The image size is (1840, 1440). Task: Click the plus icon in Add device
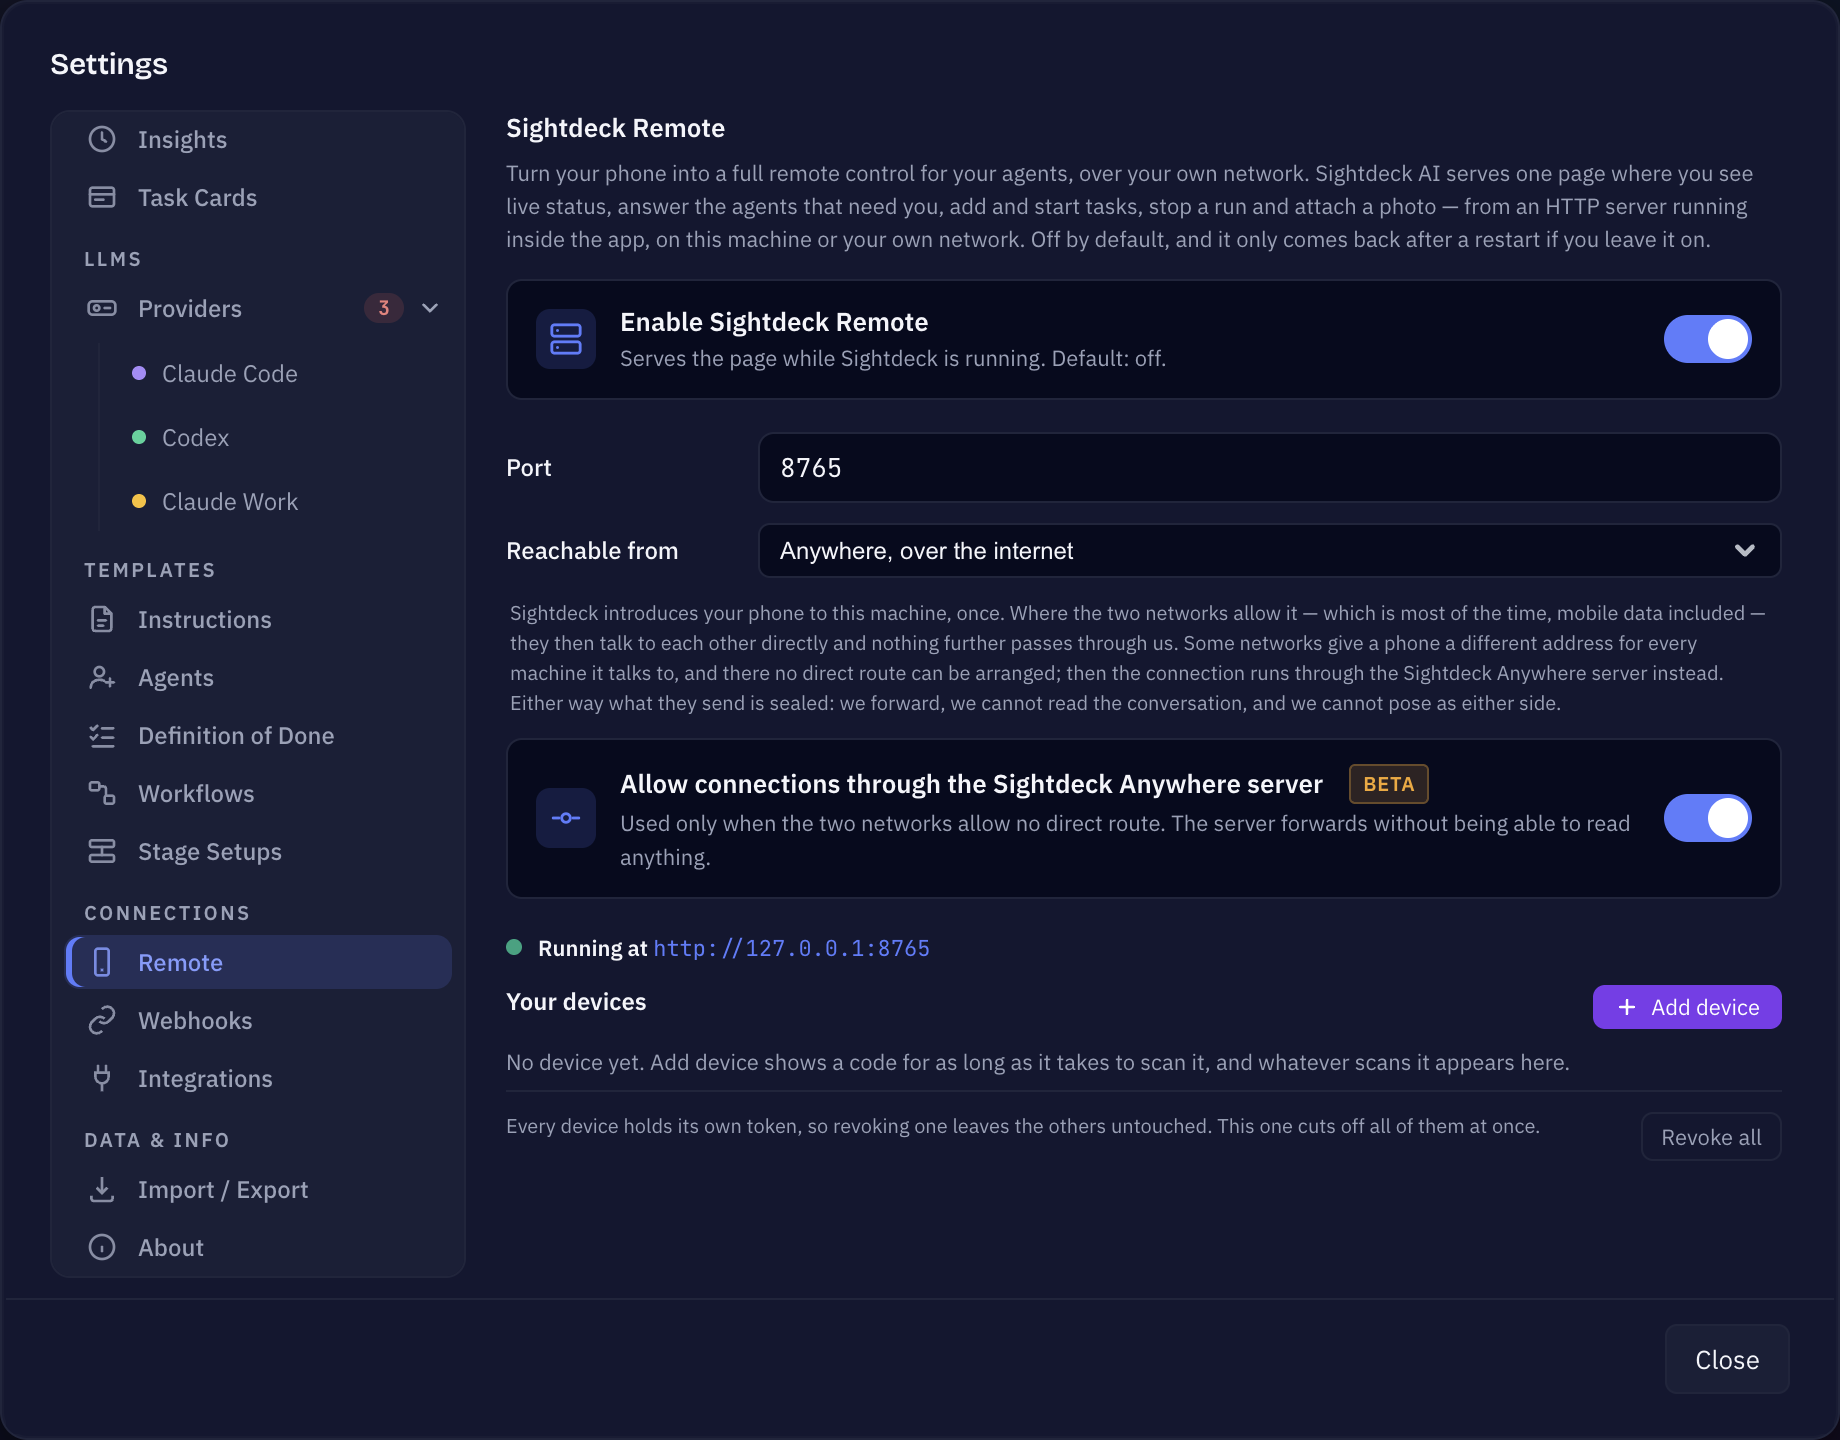1627,1007
